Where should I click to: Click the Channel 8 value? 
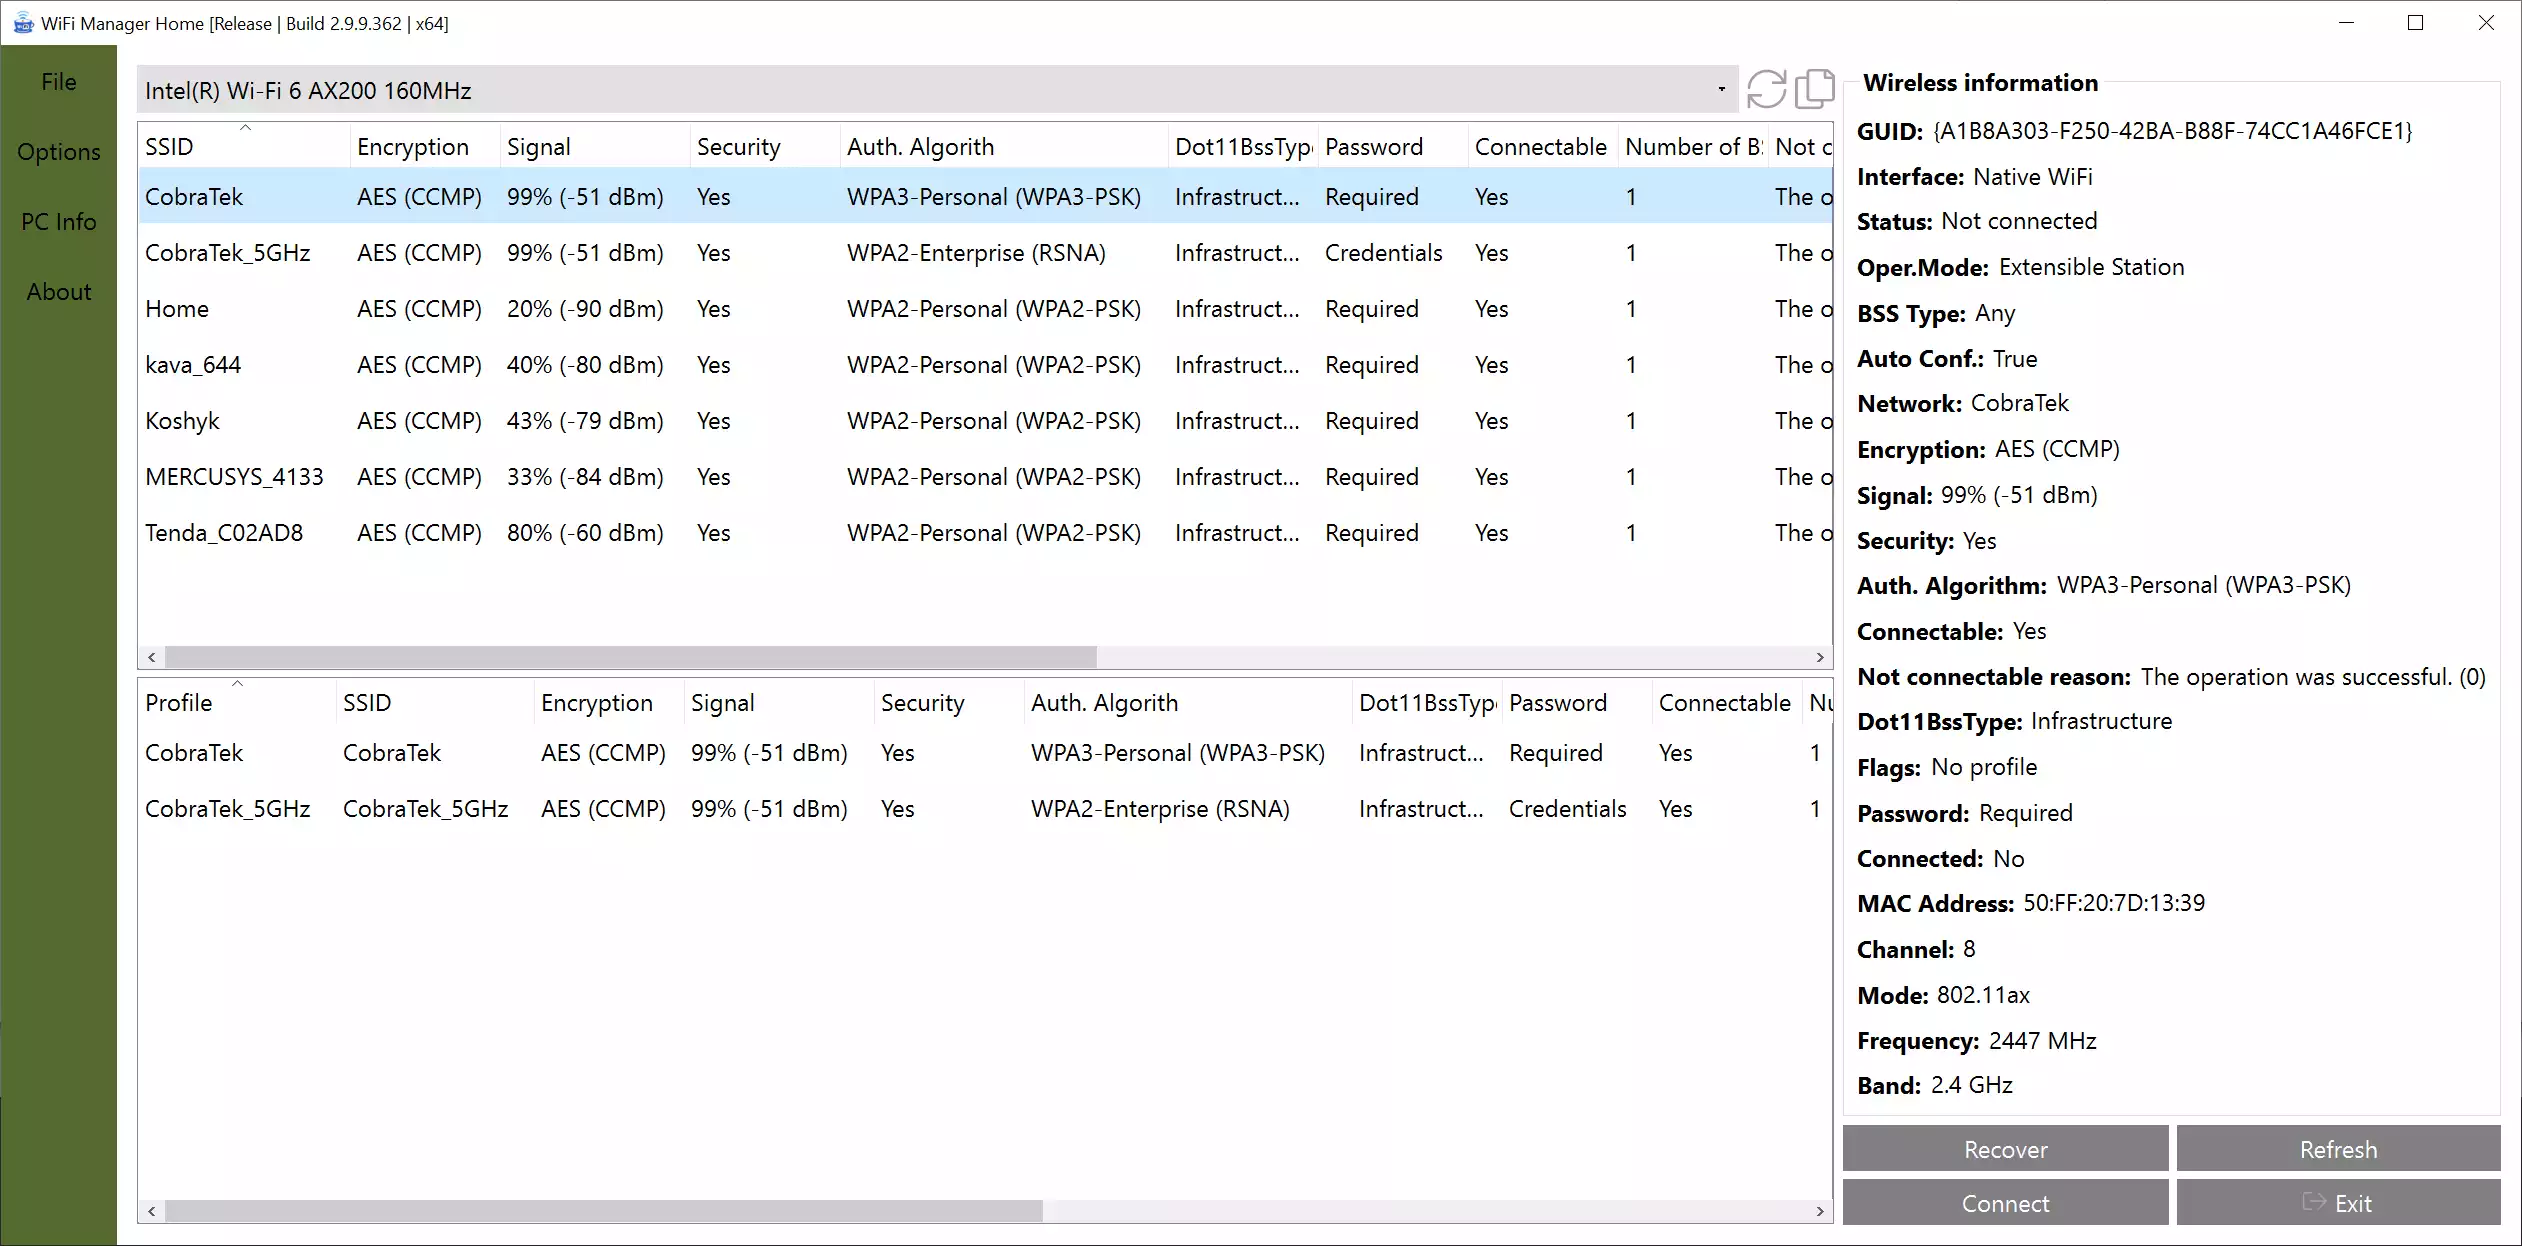point(1969,949)
